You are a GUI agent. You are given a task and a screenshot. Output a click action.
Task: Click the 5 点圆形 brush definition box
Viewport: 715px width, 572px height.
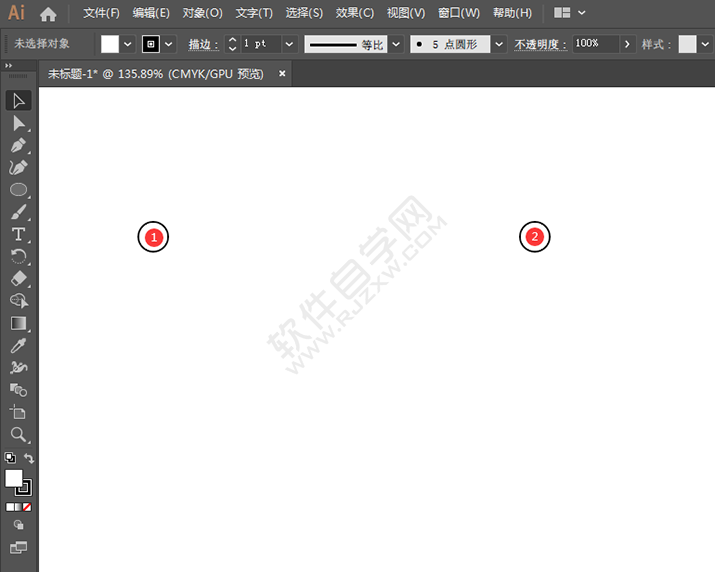click(450, 44)
